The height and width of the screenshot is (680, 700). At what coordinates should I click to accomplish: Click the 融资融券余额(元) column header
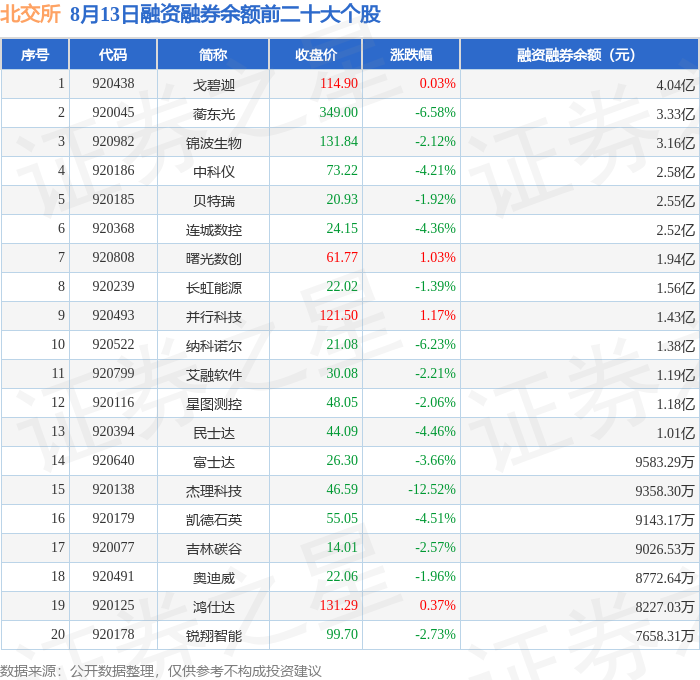click(x=579, y=54)
